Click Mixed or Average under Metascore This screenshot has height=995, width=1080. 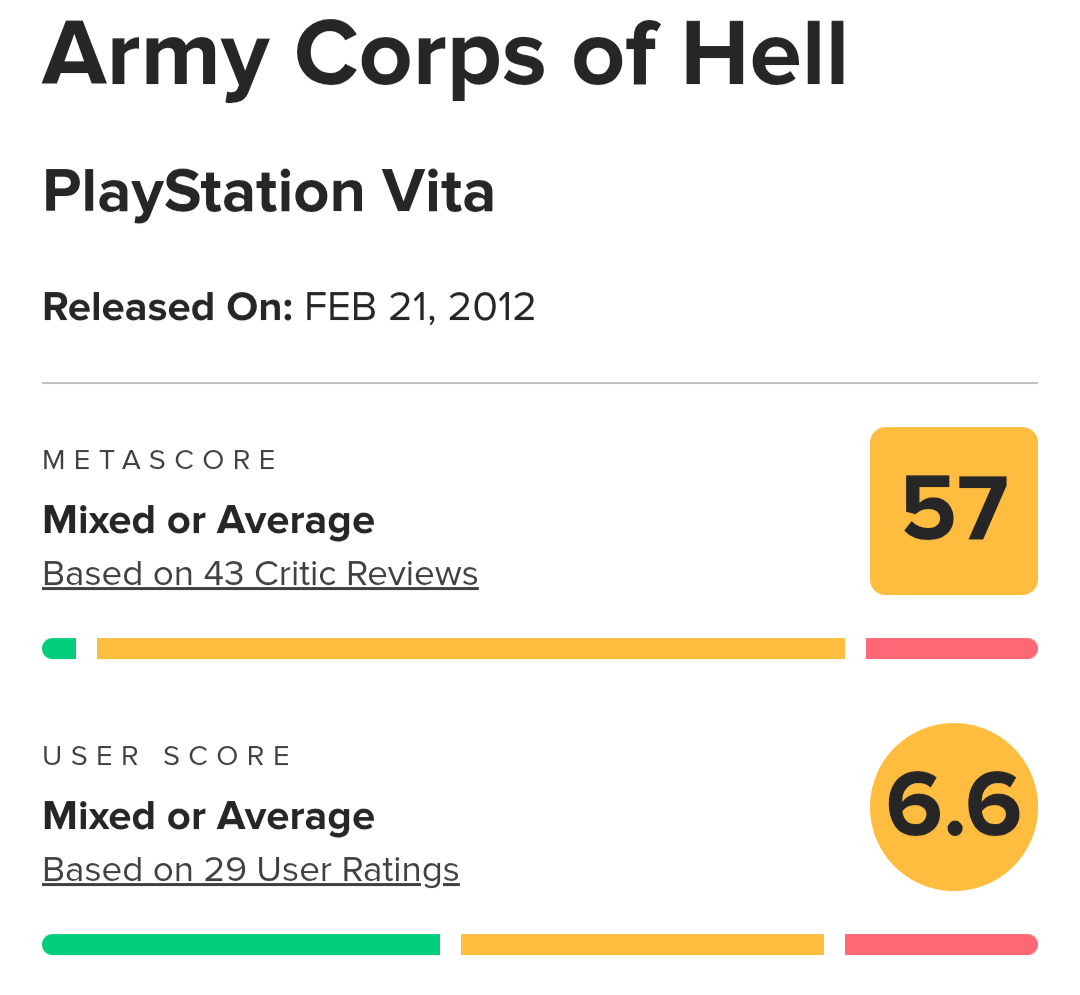coord(208,520)
